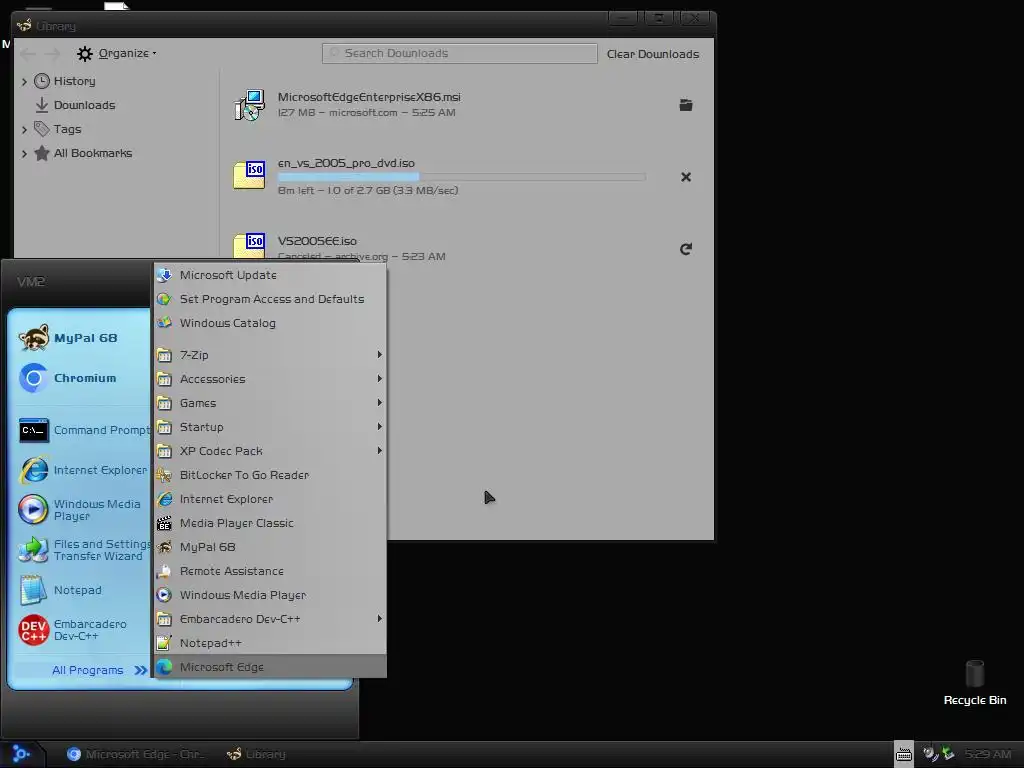
Task: Expand the Embarcadero Dev-C++ submenu
Action: pyautogui.click(x=270, y=618)
